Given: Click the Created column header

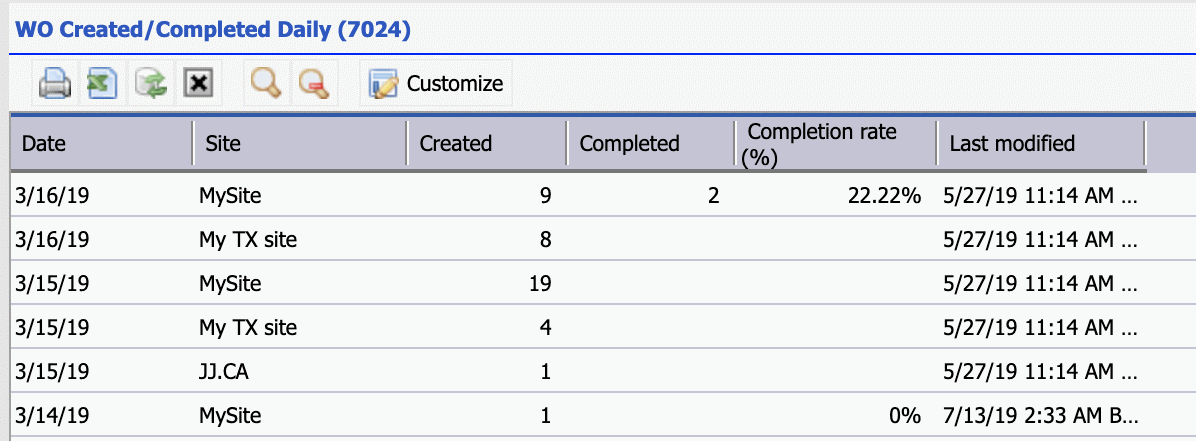Looking at the screenshot, I should (x=456, y=144).
